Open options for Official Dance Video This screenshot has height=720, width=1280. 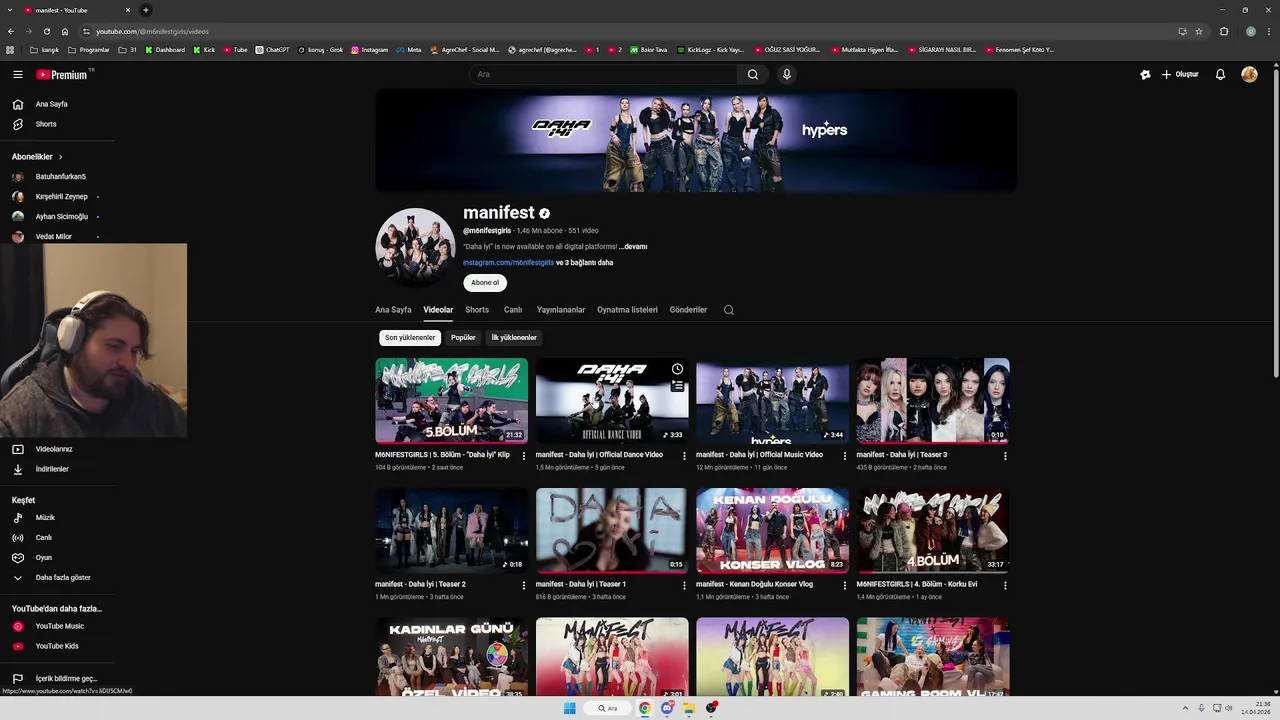click(x=684, y=456)
